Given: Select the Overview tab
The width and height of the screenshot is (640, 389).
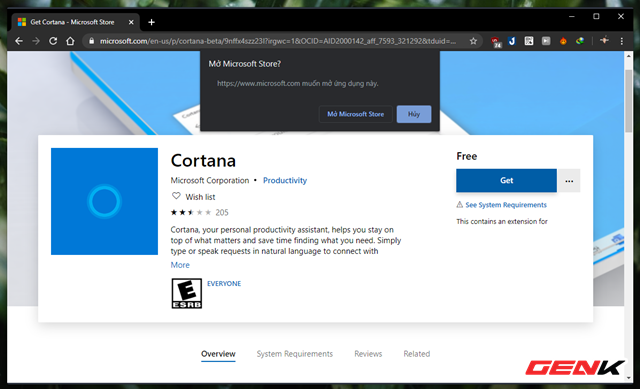Looking at the screenshot, I should (x=218, y=354).
